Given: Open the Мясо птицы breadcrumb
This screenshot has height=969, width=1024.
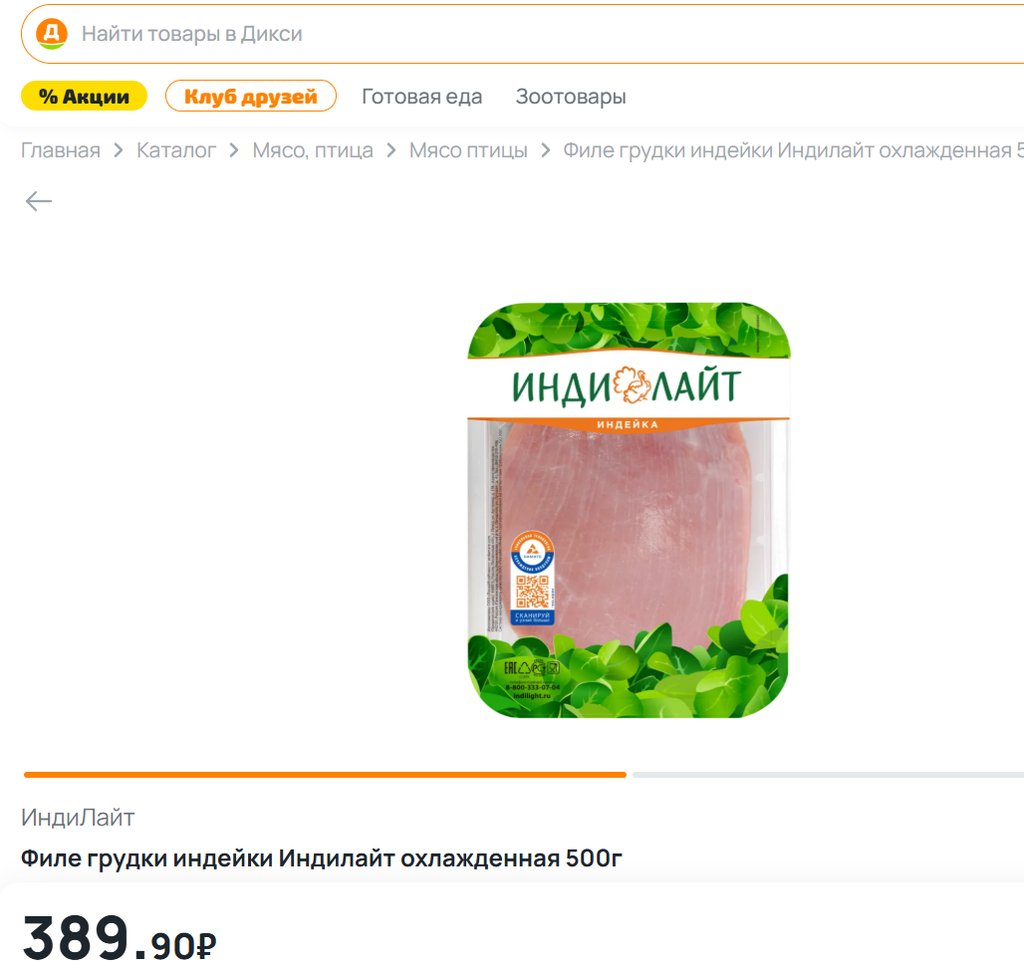Looking at the screenshot, I should (468, 151).
